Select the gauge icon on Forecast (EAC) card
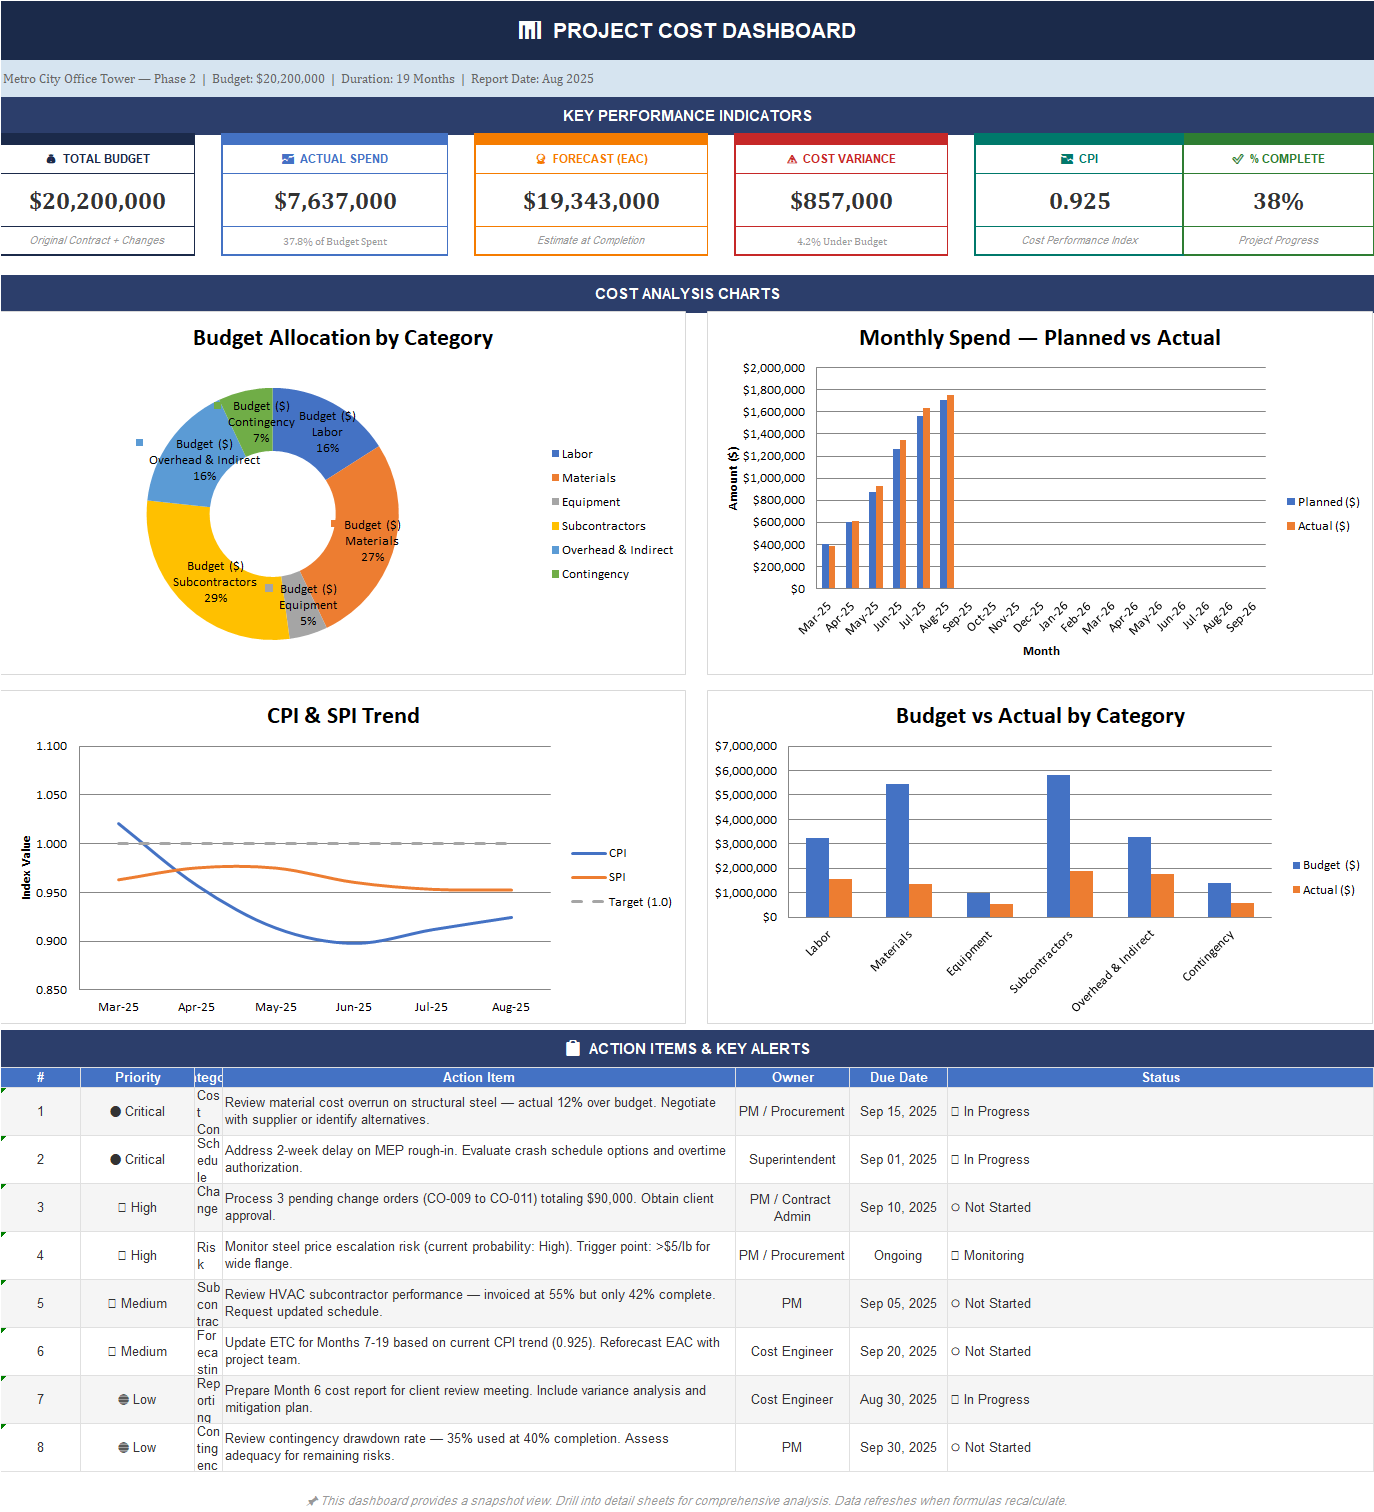Viewport: 1374px width, 1512px height. coord(540,158)
